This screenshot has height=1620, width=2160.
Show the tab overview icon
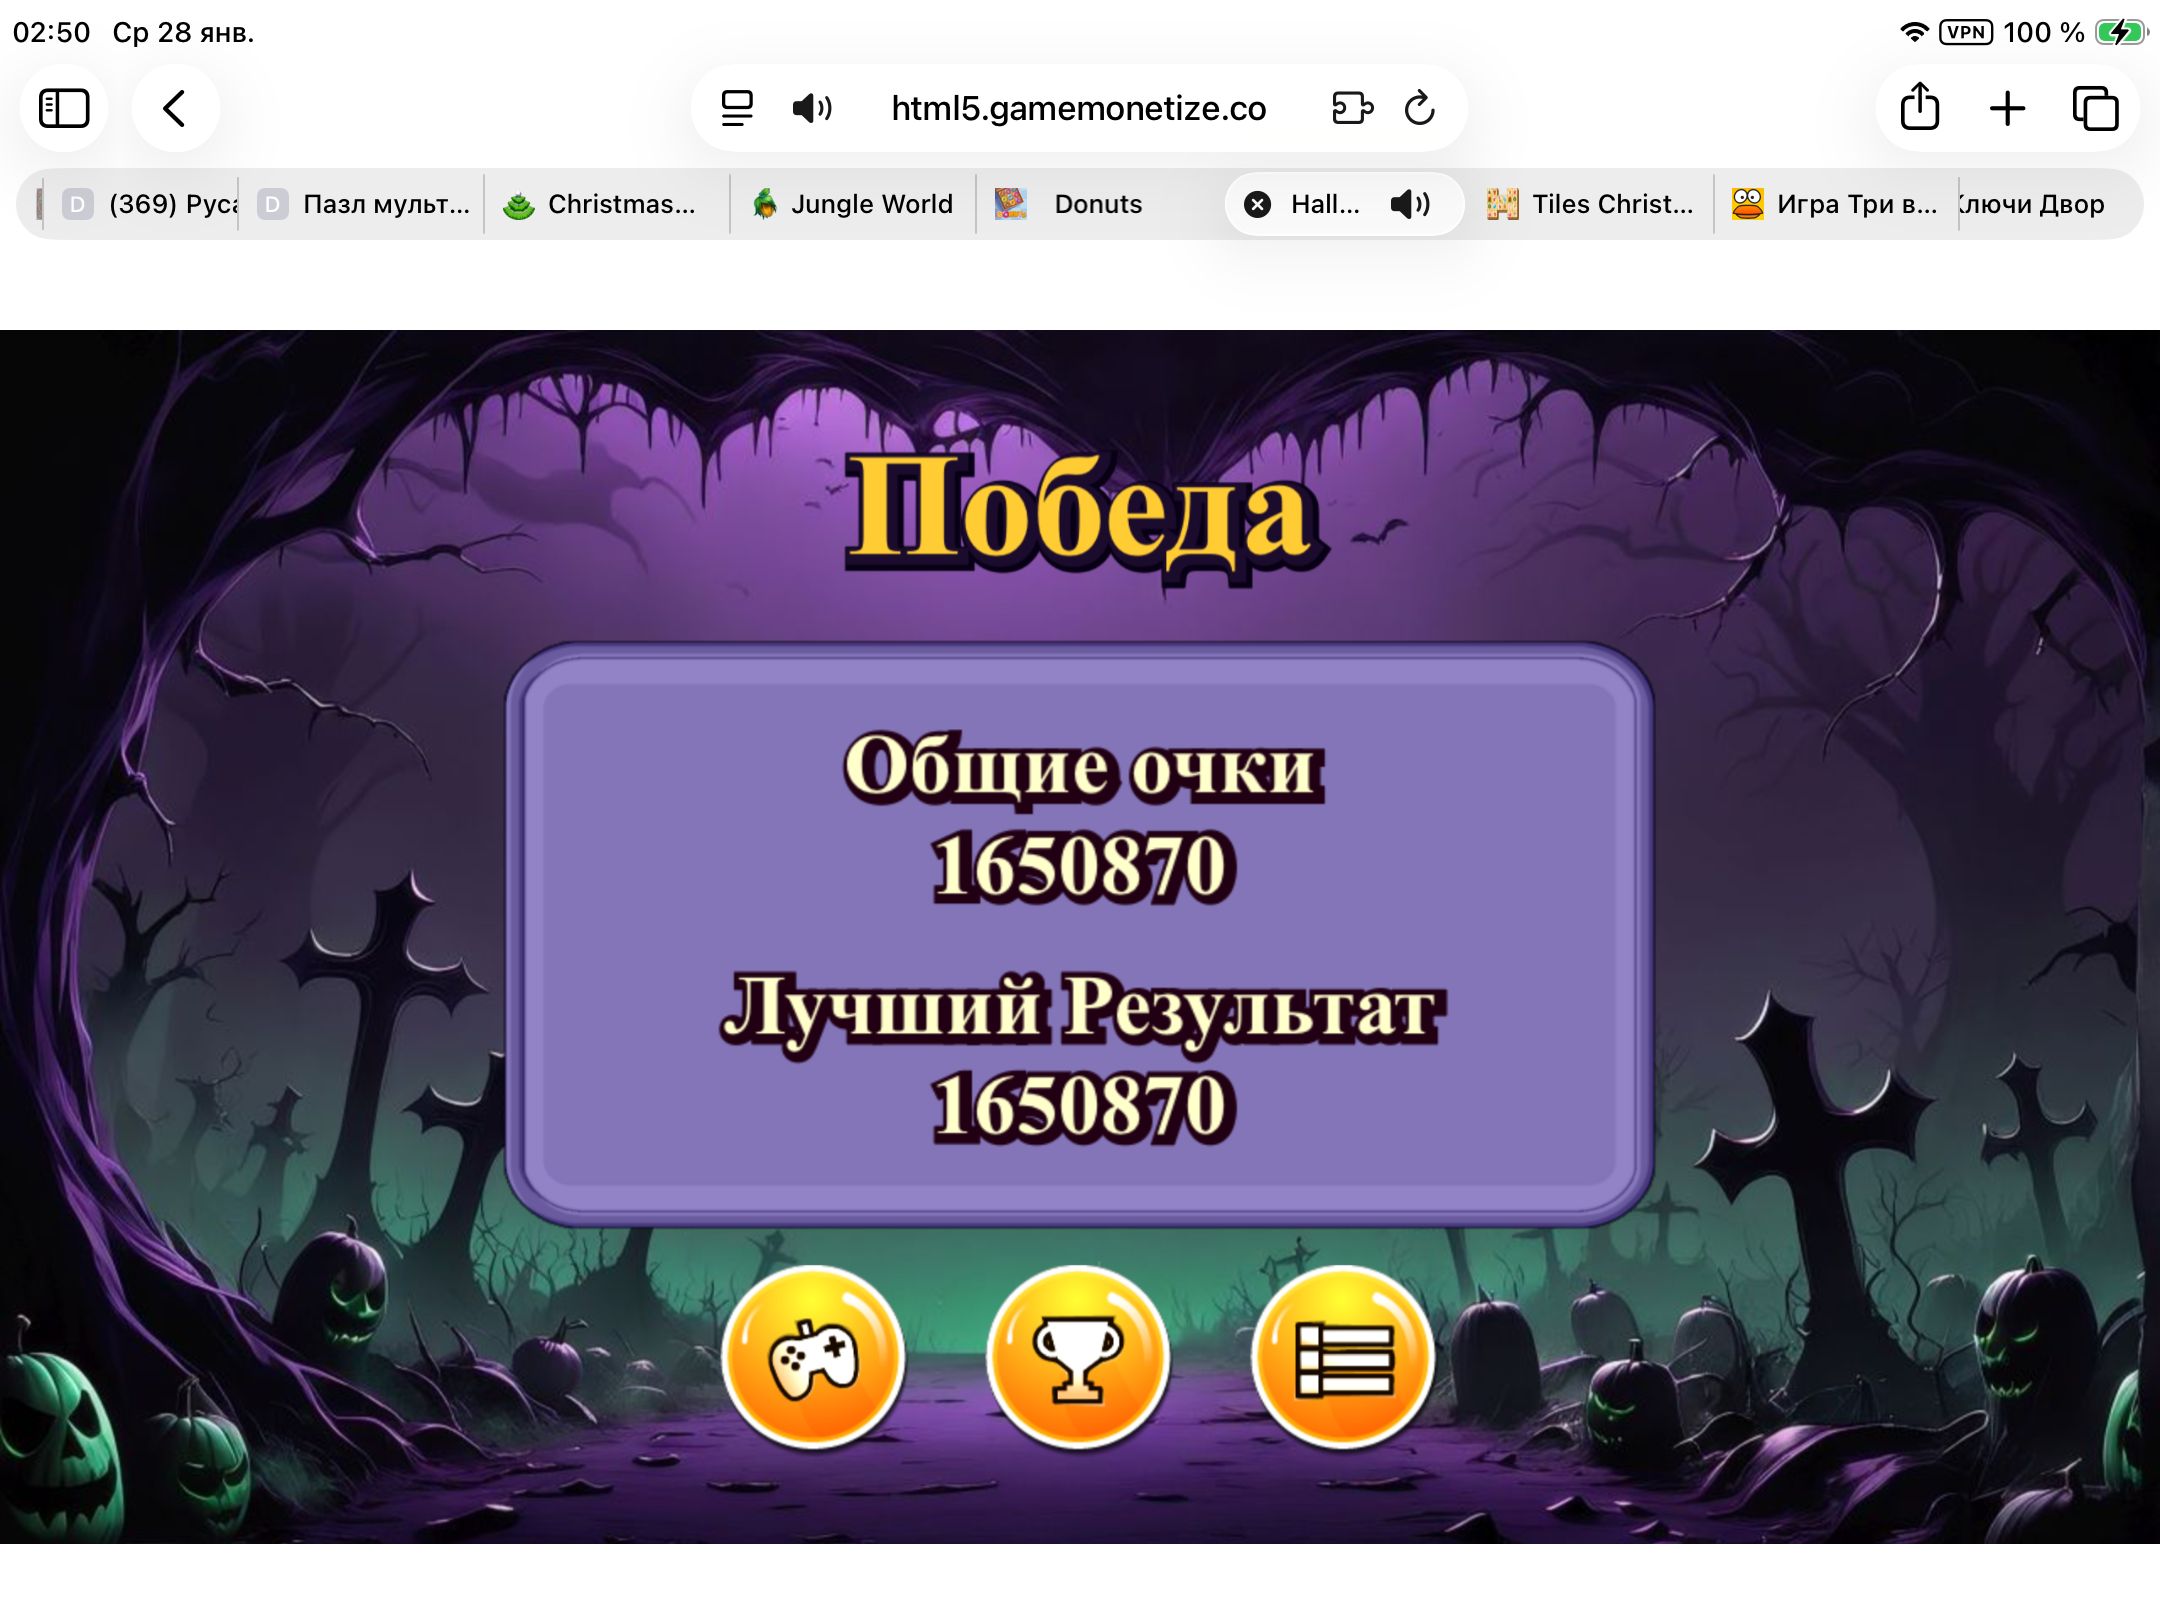[x=2095, y=108]
